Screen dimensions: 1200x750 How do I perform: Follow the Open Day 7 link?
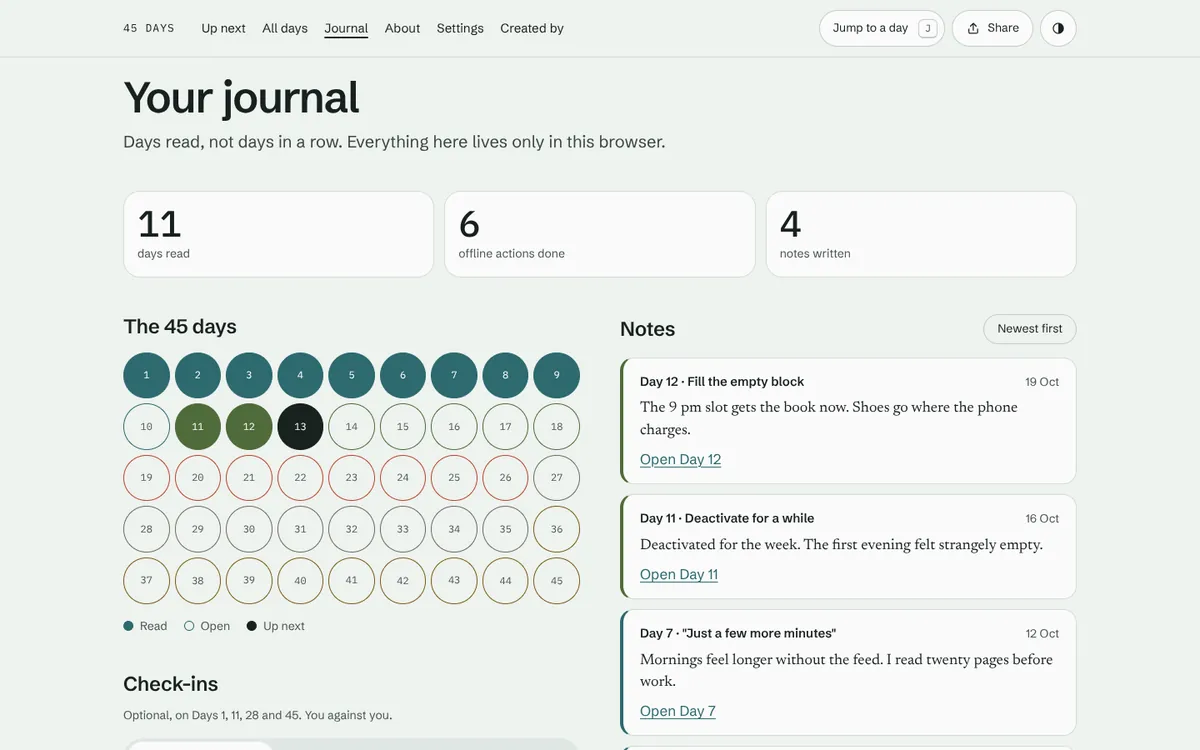678,711
